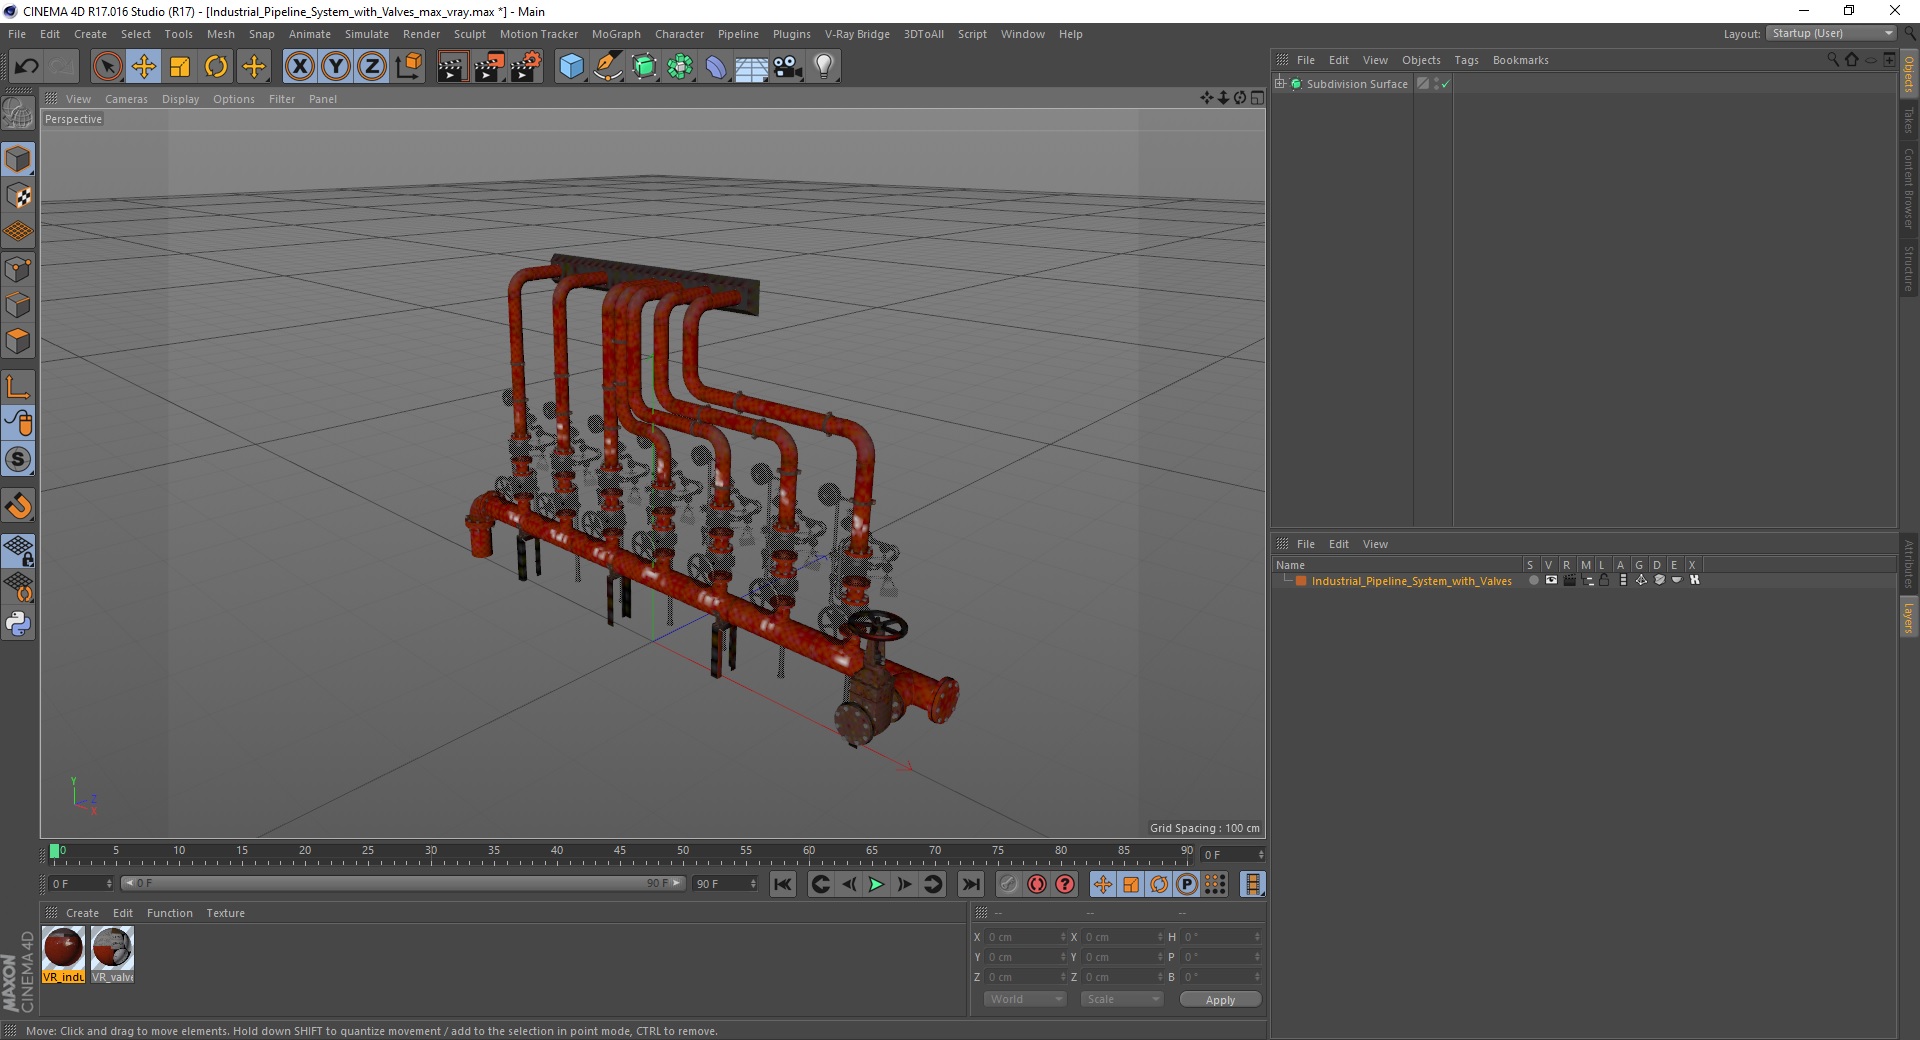Add a Subdivision Surface generator

coord(644,67)
